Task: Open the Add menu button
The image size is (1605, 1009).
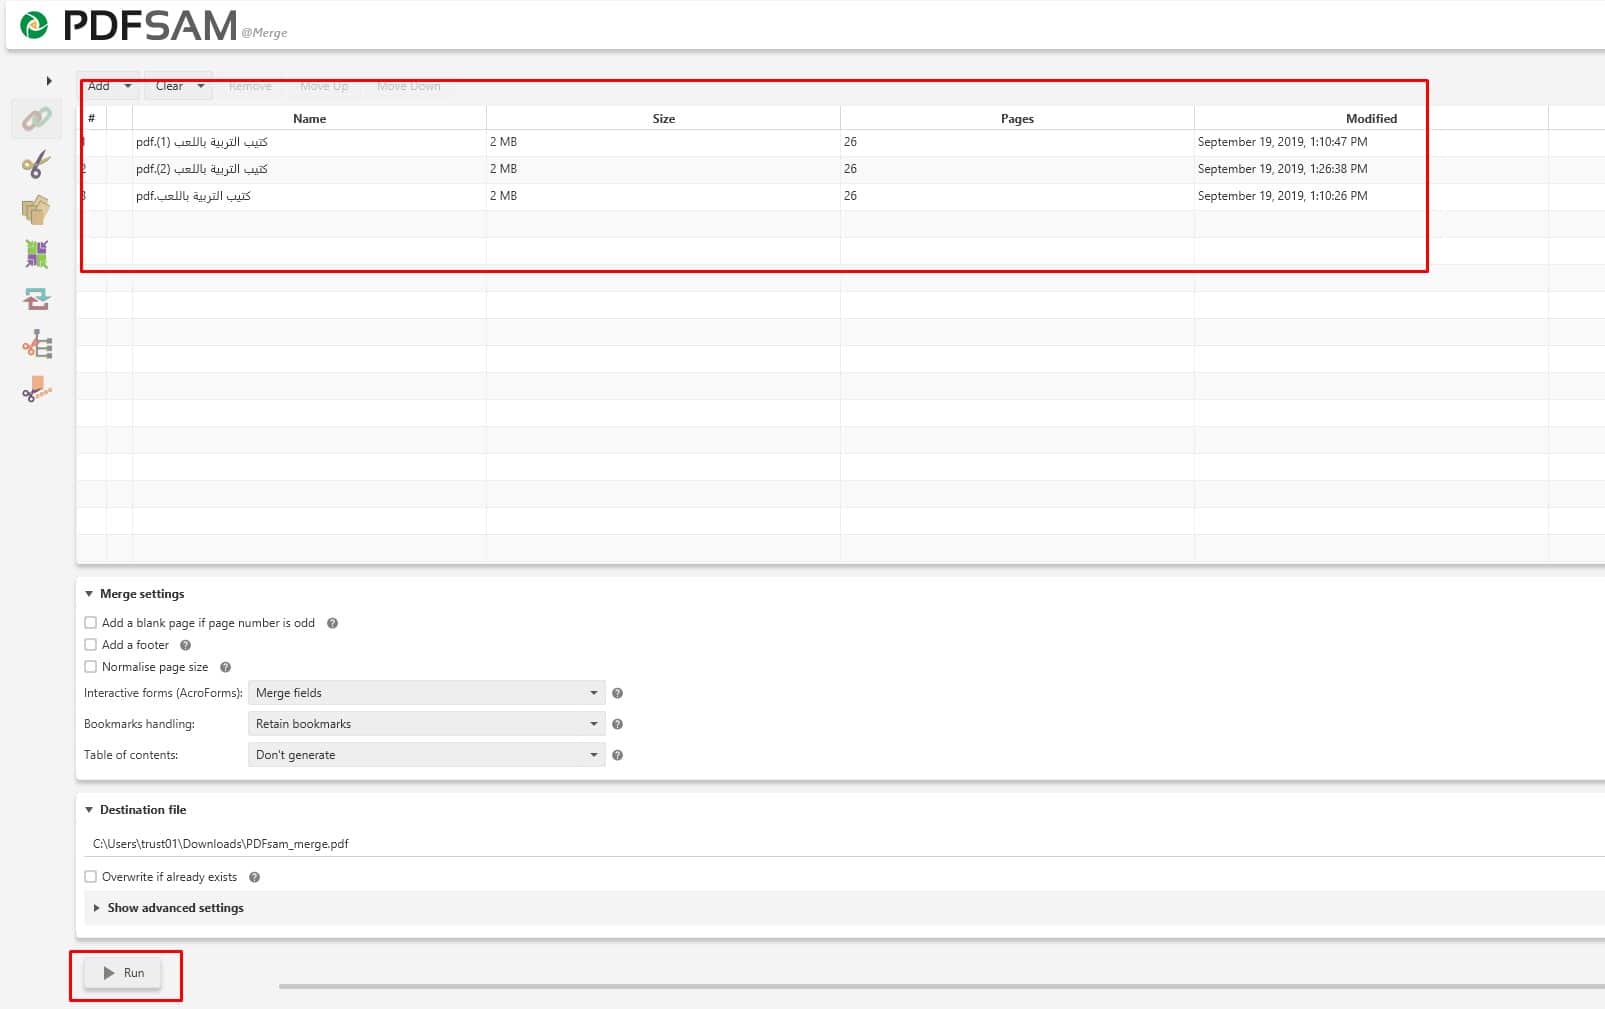Action: (108, 86)
